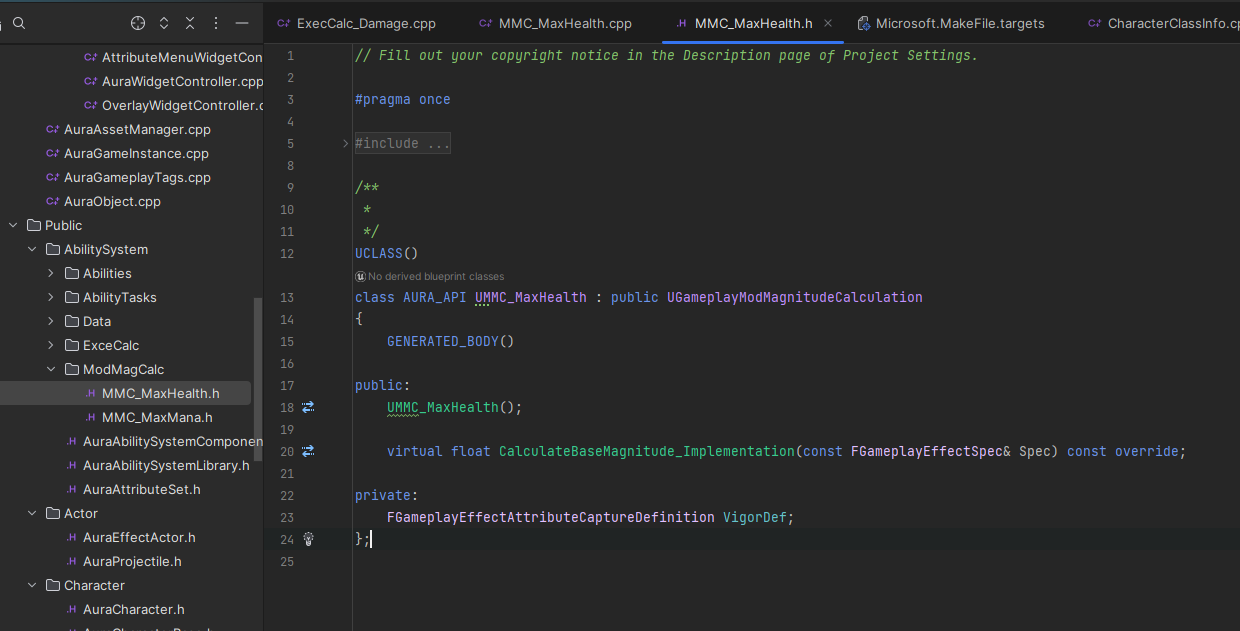Click the '#pragma once' directive
The image size is (1240, 631).
point(403,99)
